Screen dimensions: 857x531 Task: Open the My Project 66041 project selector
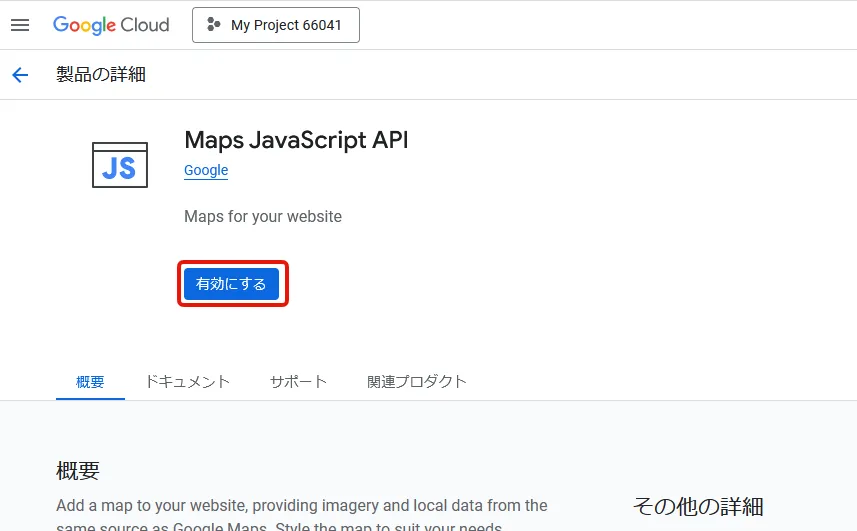[276, 25]
